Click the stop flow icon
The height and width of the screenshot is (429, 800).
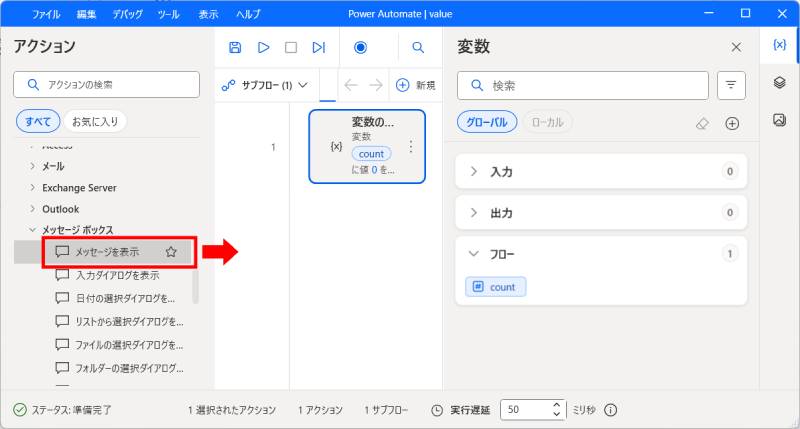pos(291,47)
